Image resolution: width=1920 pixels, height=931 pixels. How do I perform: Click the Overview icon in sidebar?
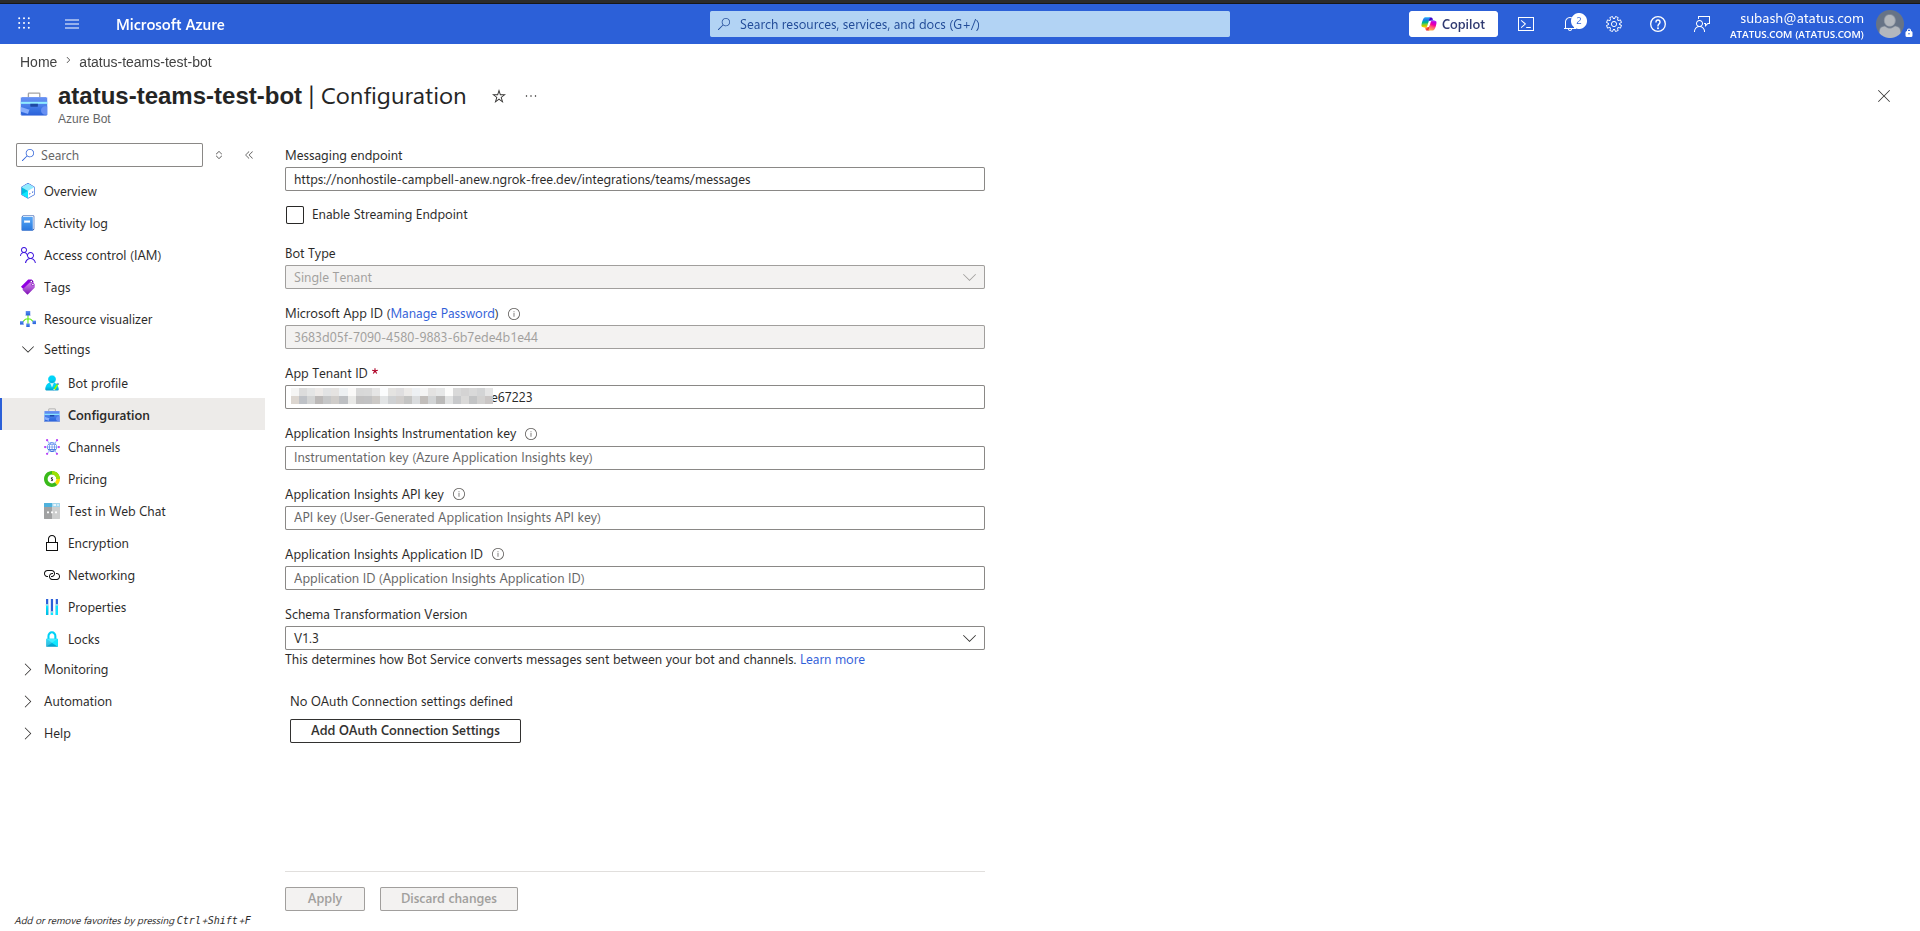tap(28, 191)
